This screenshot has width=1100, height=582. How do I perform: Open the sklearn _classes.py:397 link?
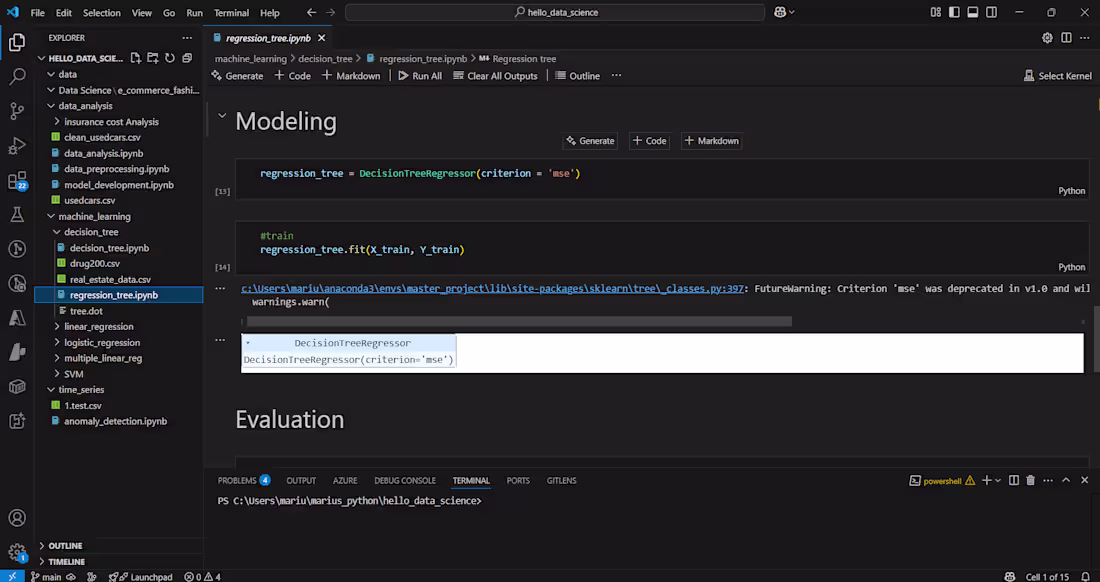492,288
